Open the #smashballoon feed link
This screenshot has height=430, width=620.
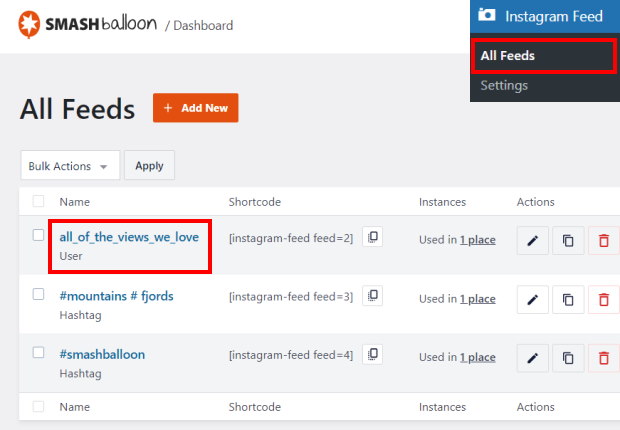102,354
